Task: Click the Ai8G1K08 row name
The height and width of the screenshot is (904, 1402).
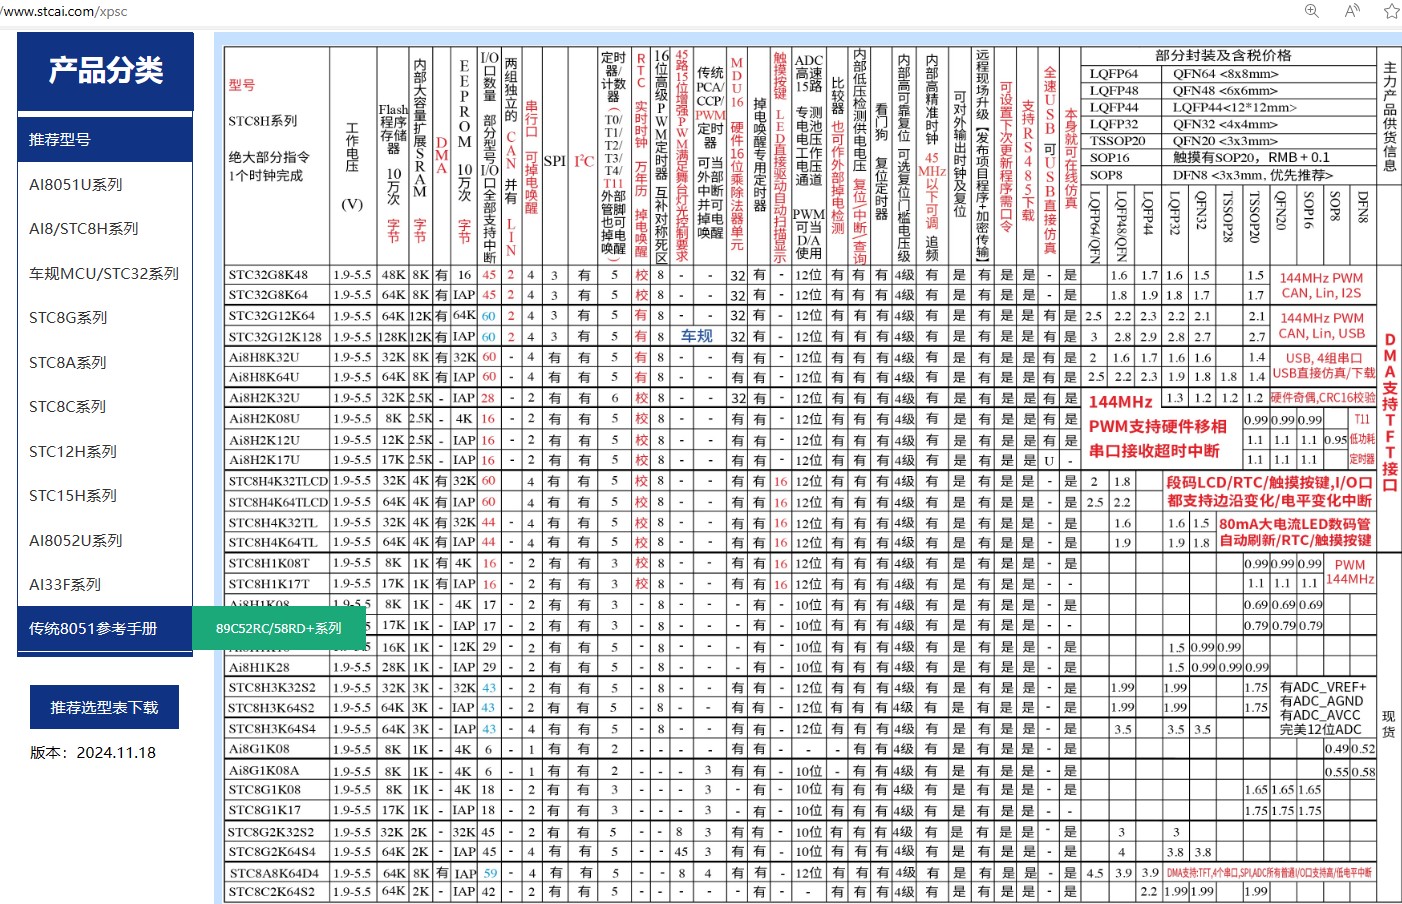Action: pyautogui.click(x=259, y=749)
